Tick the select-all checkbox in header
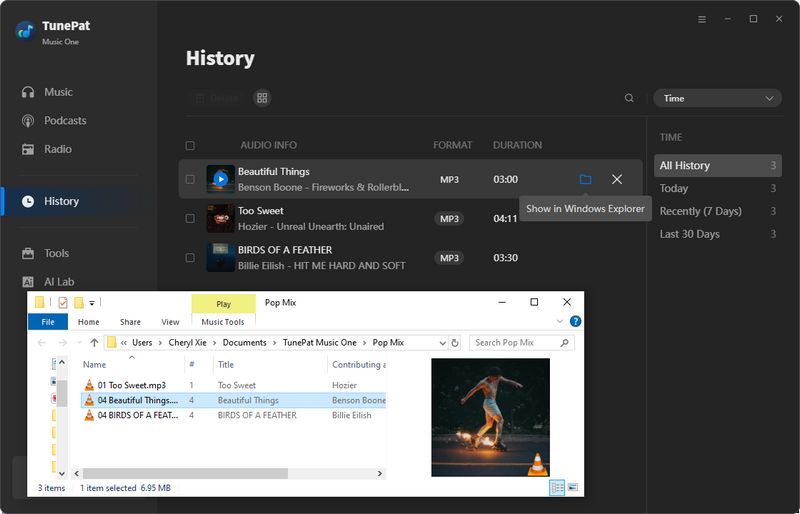 click(190, 145)
